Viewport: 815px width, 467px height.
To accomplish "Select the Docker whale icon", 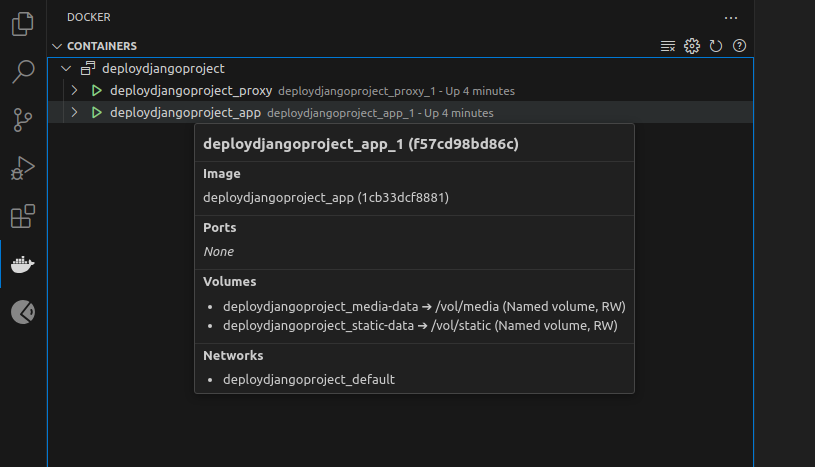I will click(23, 264).
